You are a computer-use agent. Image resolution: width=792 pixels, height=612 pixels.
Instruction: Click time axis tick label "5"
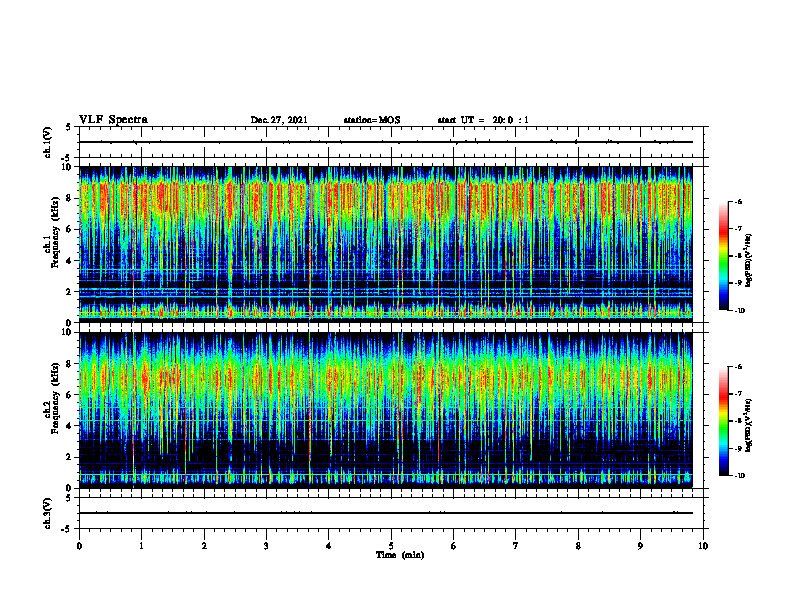[391, 546]
